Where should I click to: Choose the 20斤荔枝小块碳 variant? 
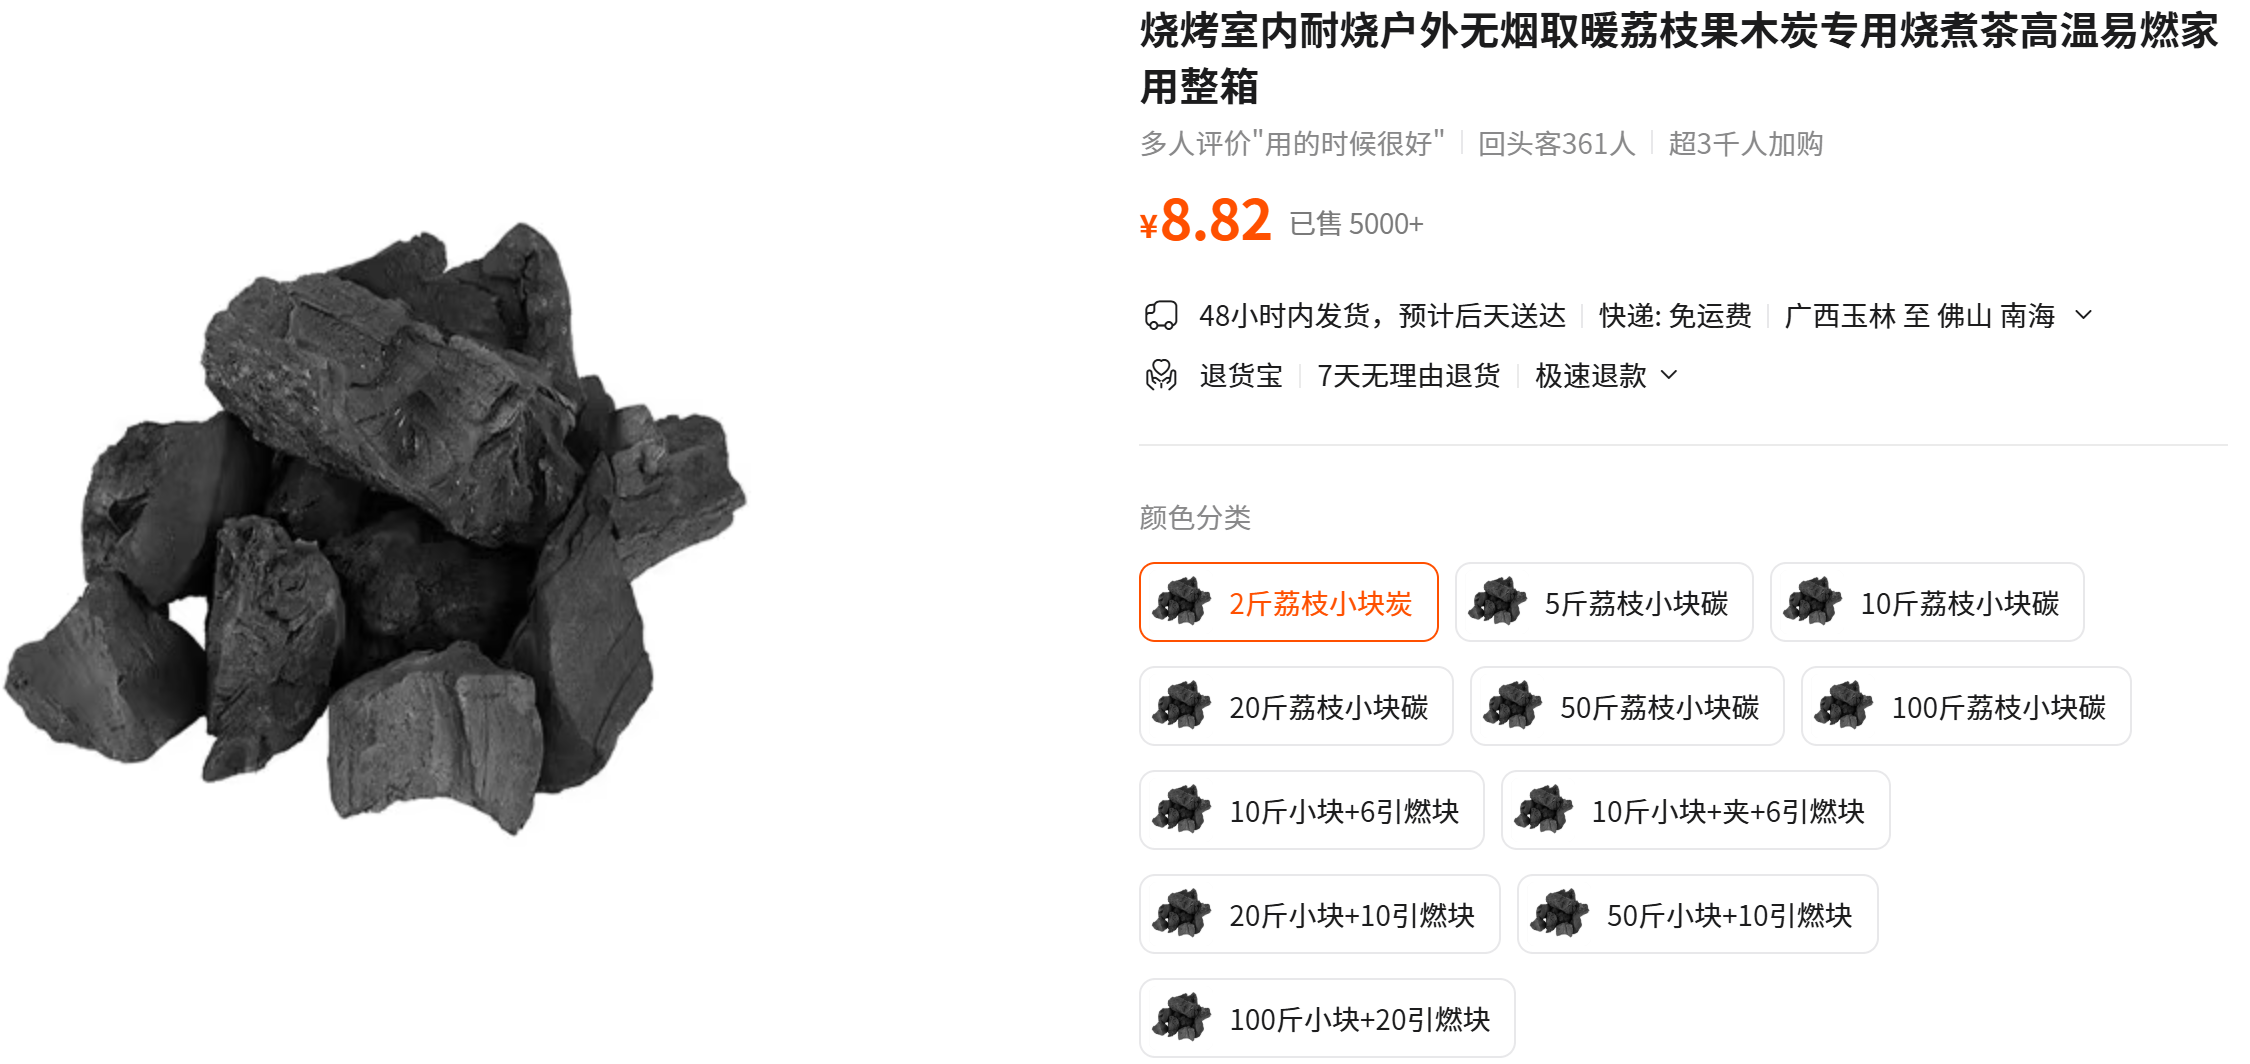pyautogui.click(x=1296, y=706)
